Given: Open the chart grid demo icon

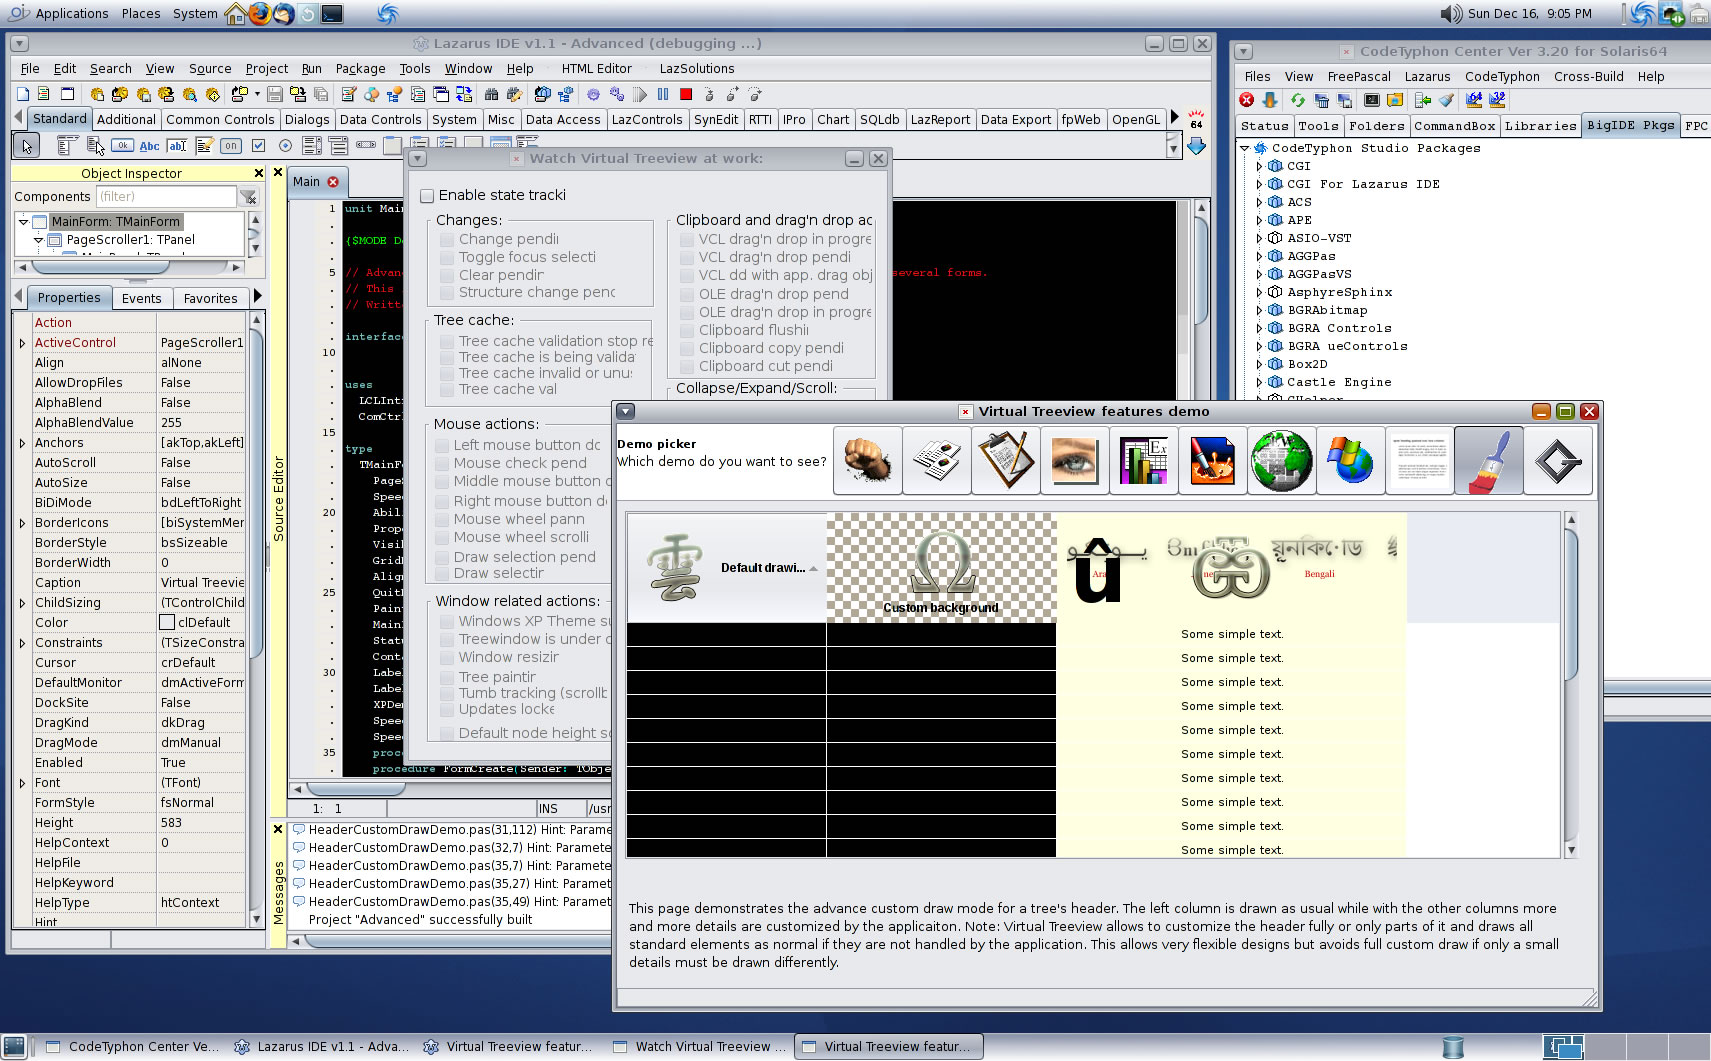Looking at the screenshot, I should (1143, 461).
